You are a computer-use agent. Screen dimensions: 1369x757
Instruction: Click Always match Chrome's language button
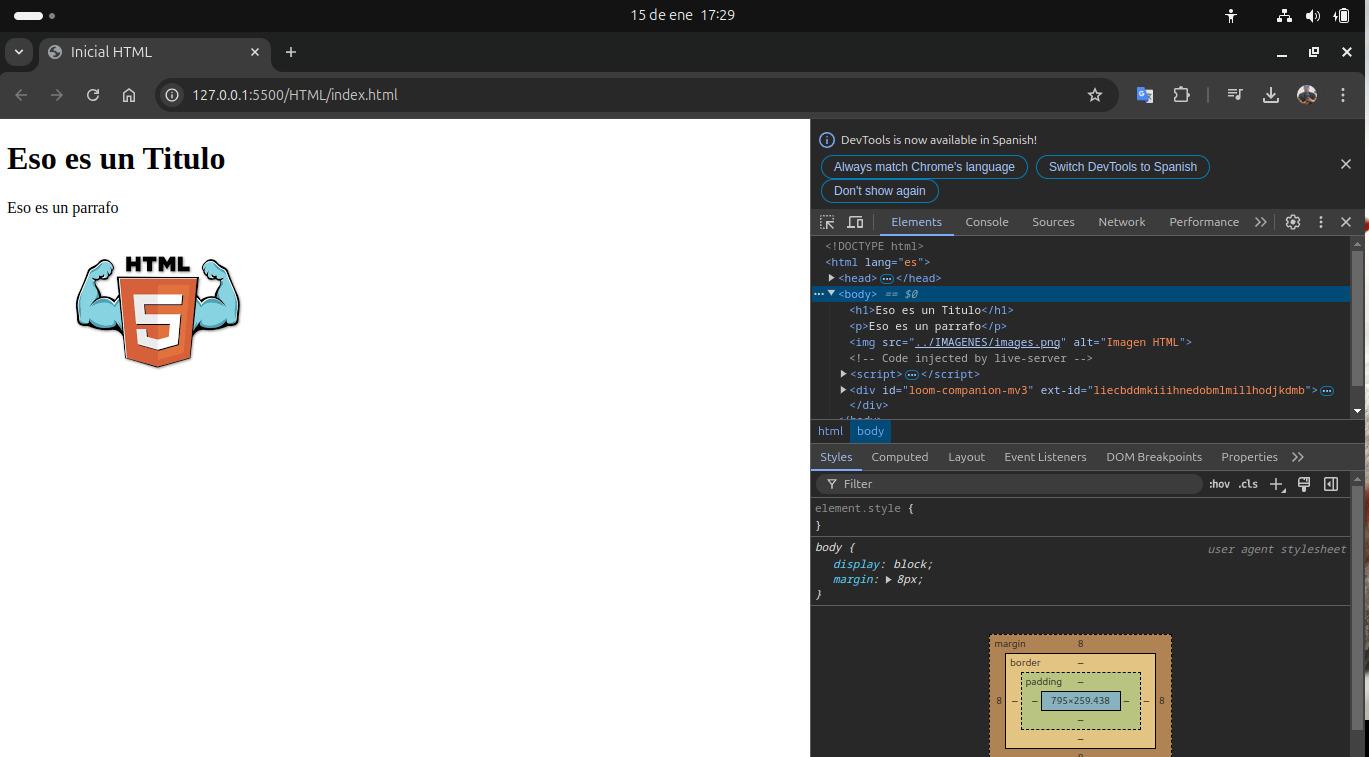pyautogui.click(x=924, y=167)
